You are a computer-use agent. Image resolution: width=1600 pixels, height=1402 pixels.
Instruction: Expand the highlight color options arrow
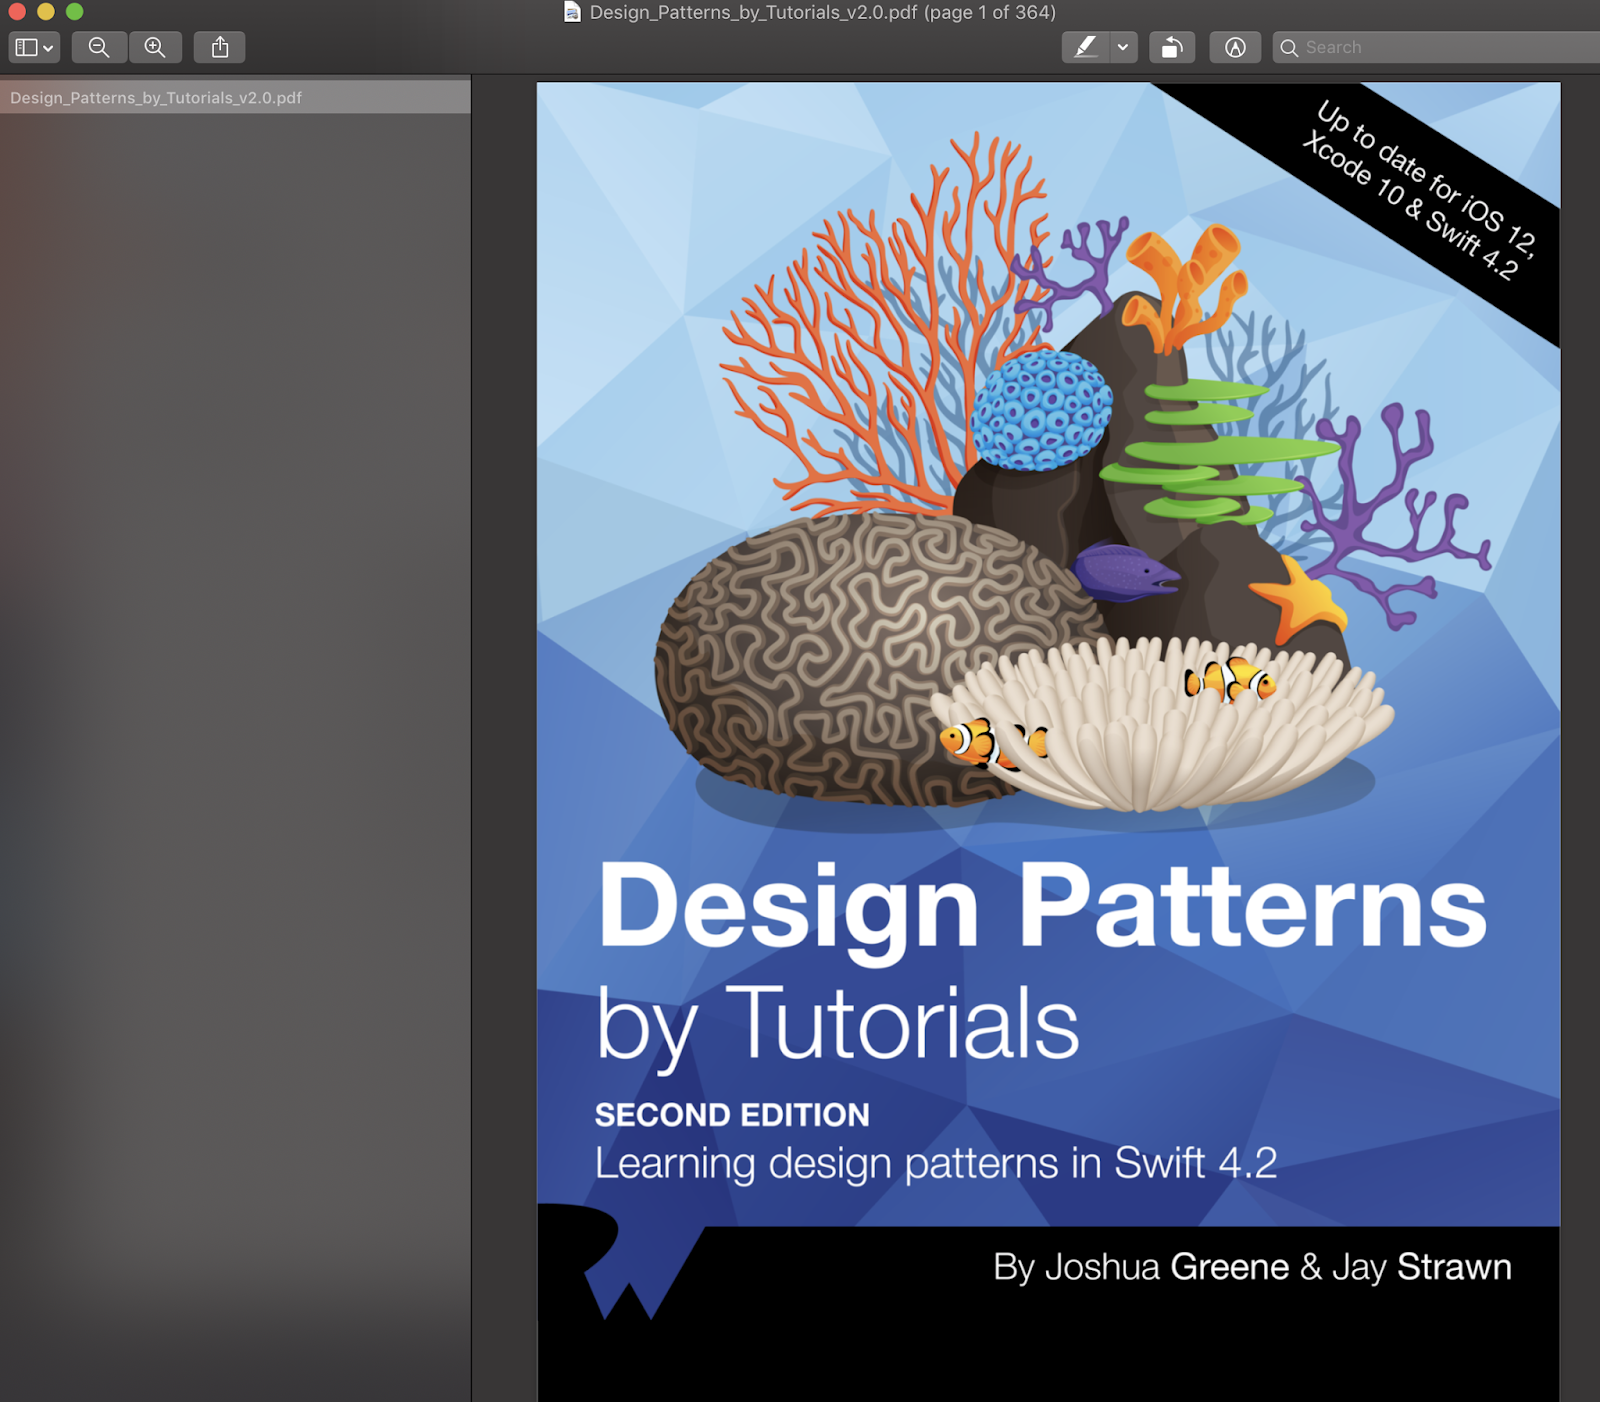pyautogui.click(x=1123, y=47)
